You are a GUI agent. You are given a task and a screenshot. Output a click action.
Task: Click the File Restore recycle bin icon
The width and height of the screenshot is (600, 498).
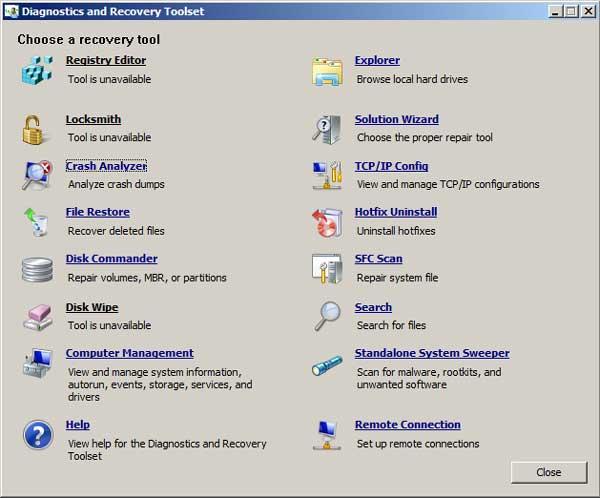coord(37,222)
